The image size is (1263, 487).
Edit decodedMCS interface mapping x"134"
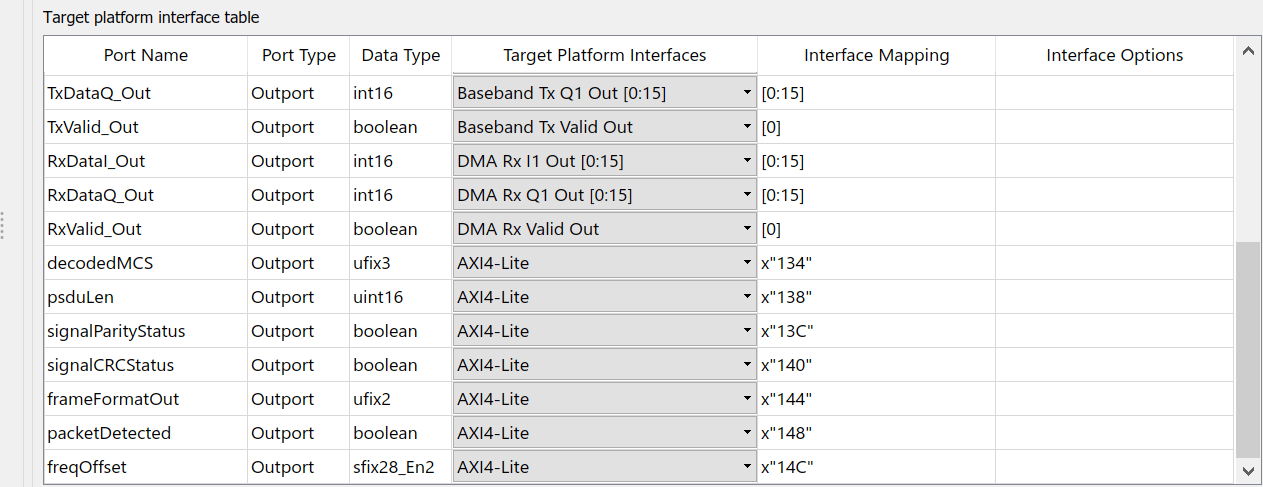pos(876,263)
